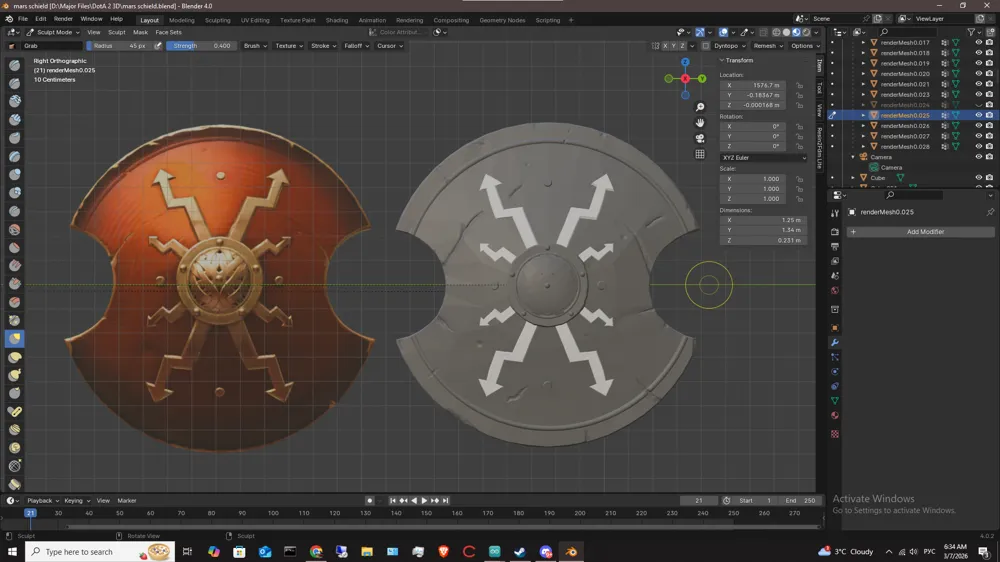Open the Texture properties tab (checker icon)
This screenshot has height=562, width=1000.
click(835, 434)
